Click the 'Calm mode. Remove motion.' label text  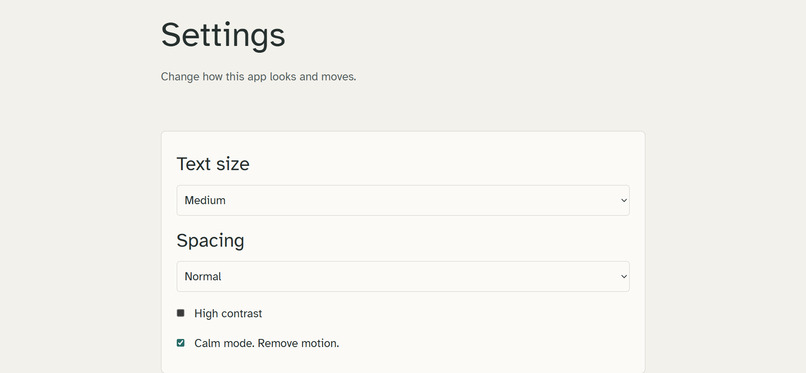coord(267,343)
